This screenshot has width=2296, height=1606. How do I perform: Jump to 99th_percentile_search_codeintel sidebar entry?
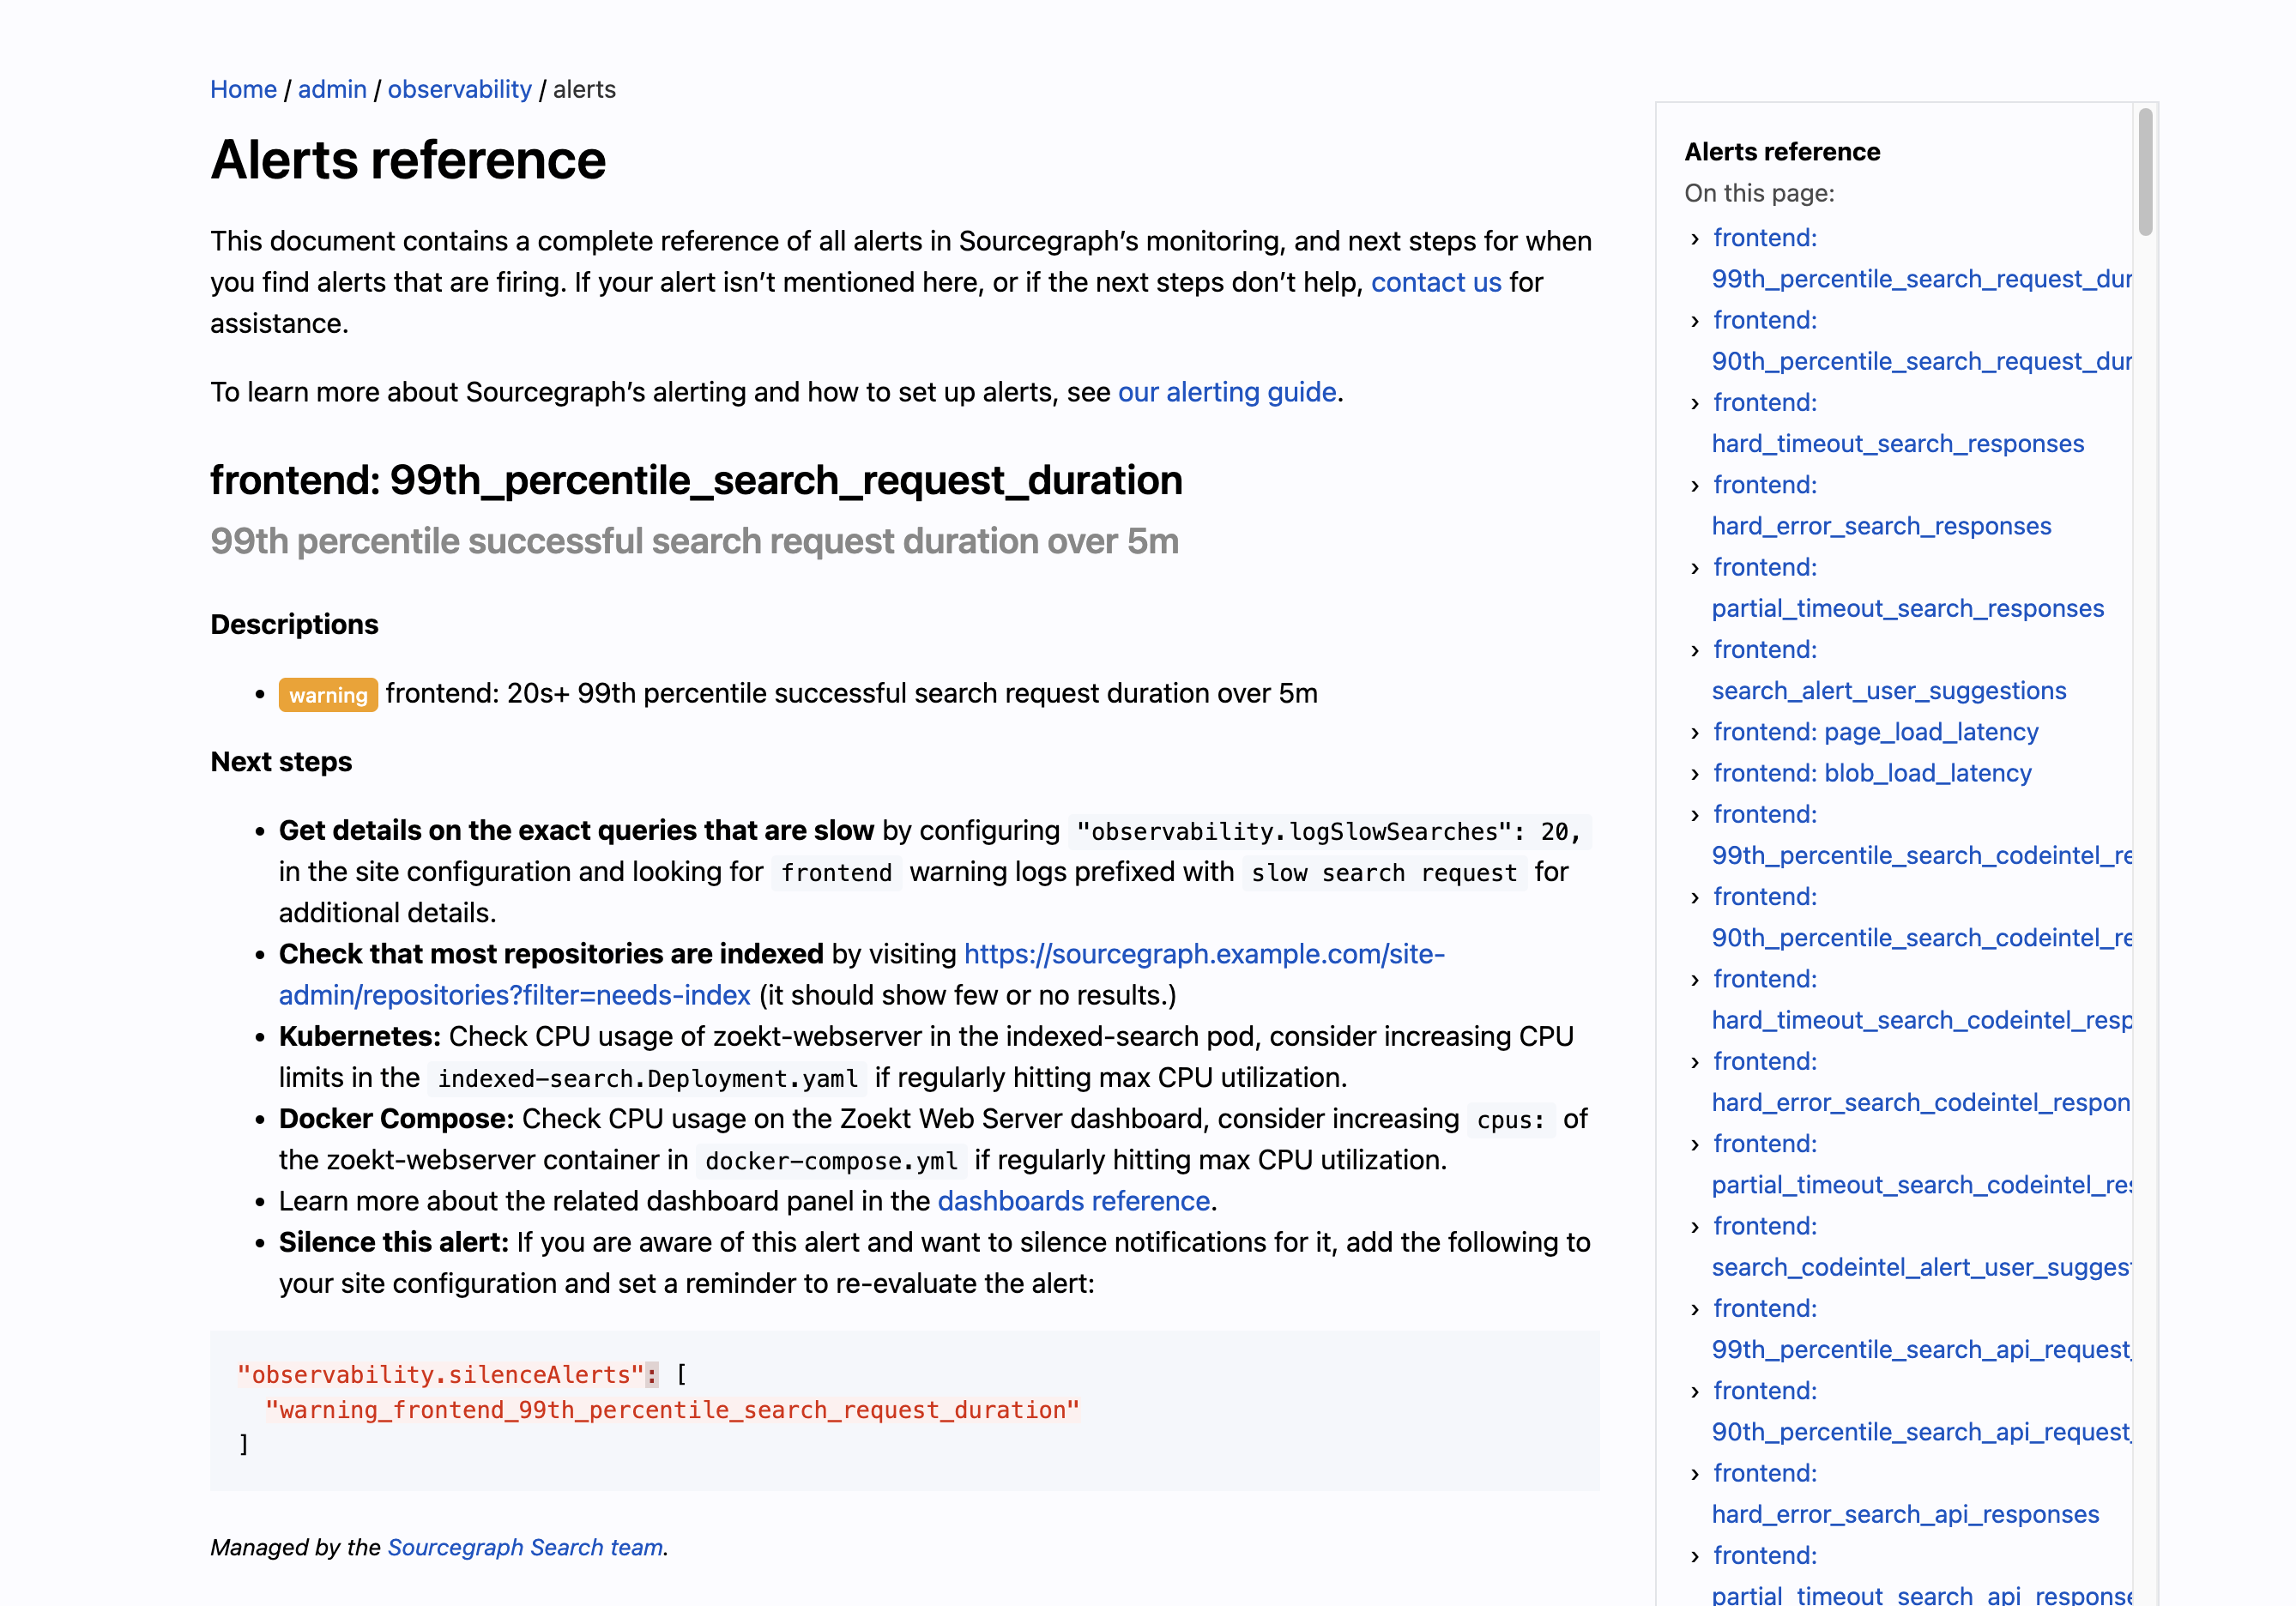[x=1921, y=835]
